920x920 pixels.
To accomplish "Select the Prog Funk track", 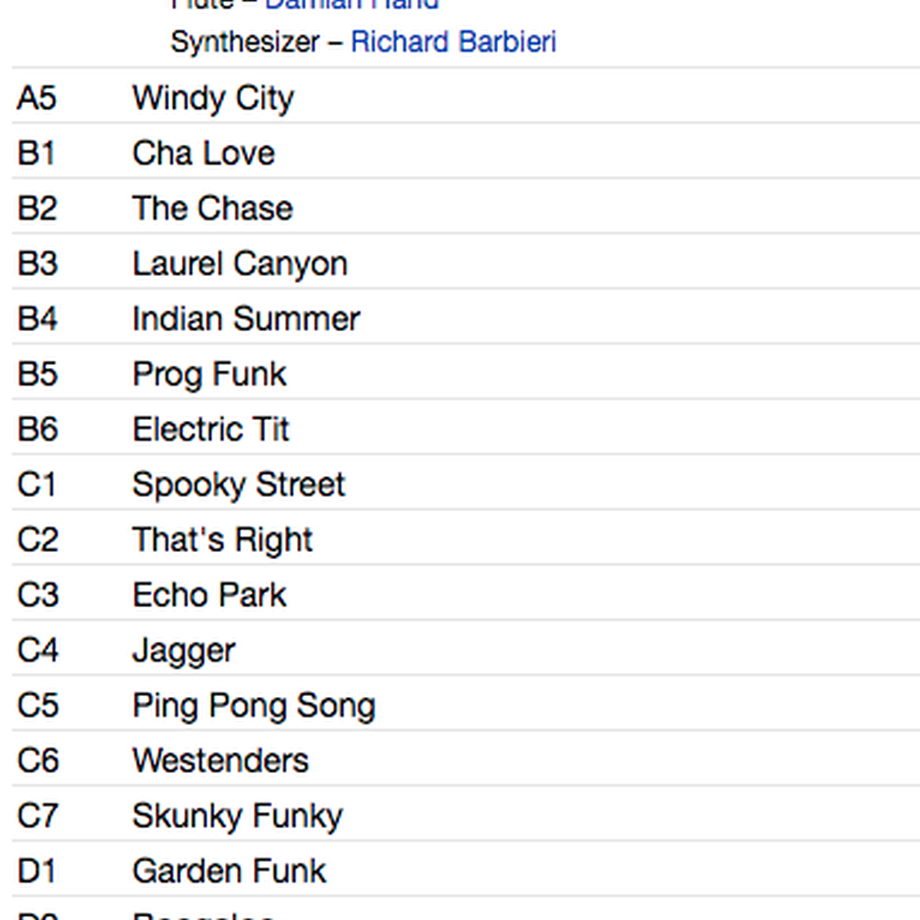I will [x=209, y=374].
